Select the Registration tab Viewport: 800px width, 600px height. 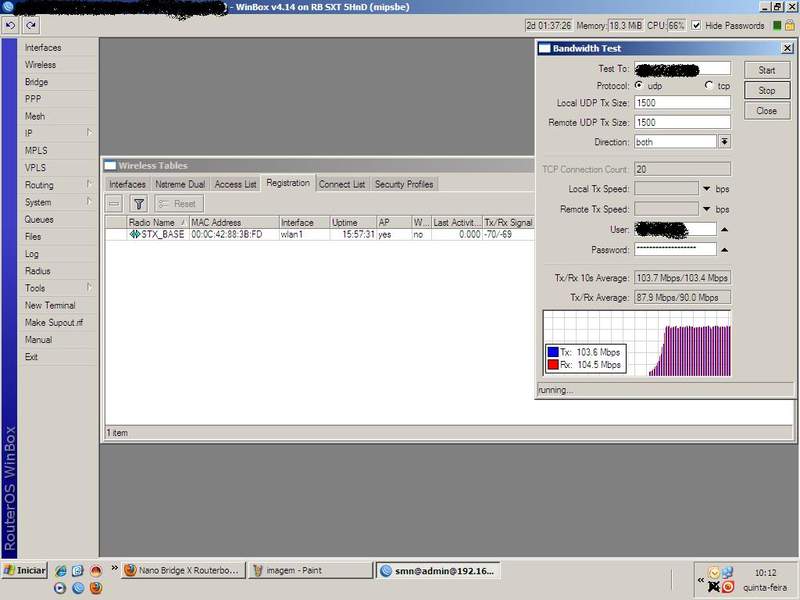288,183
